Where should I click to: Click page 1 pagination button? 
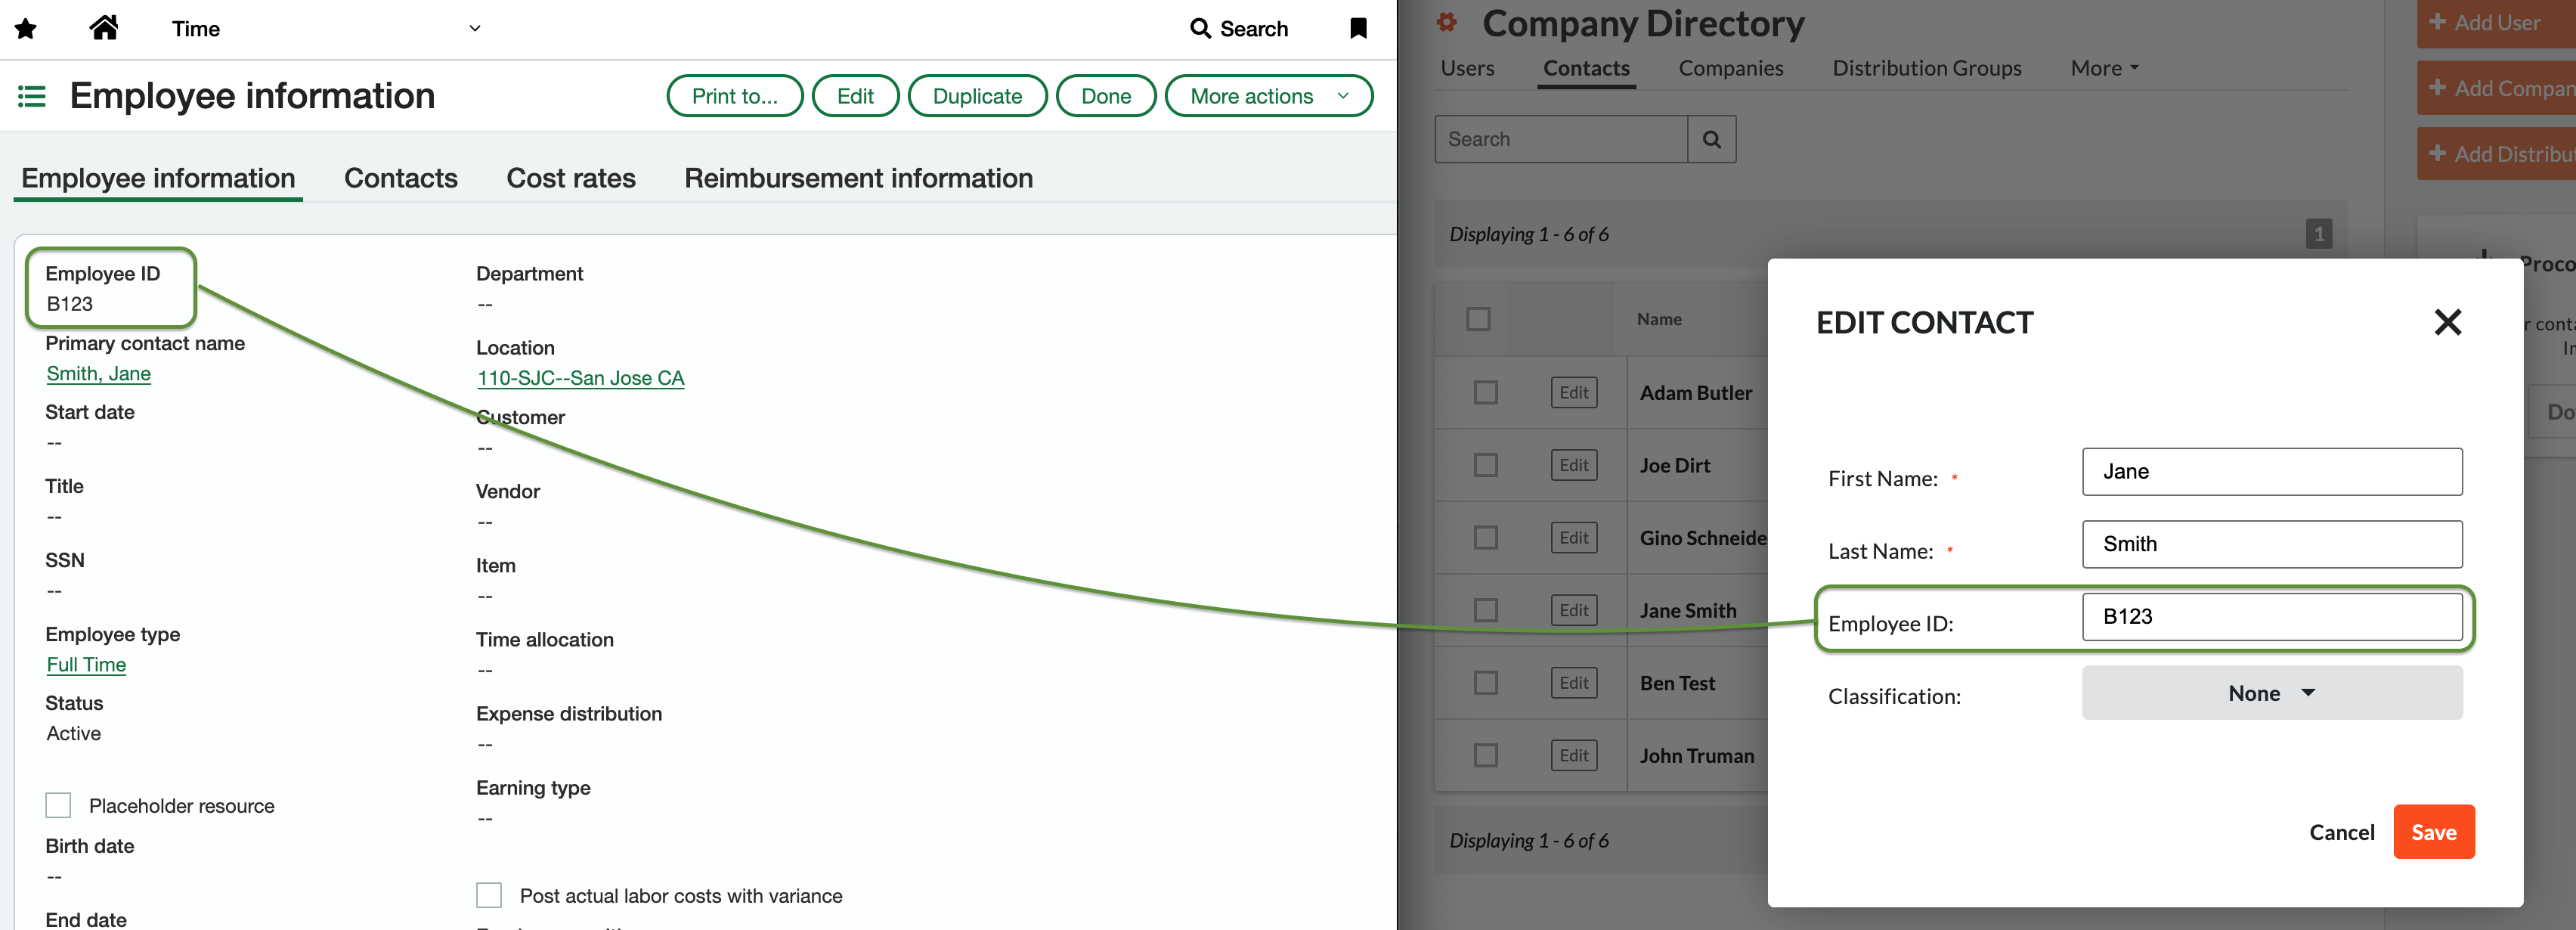pyautogui.click(x=2319, y=234)
